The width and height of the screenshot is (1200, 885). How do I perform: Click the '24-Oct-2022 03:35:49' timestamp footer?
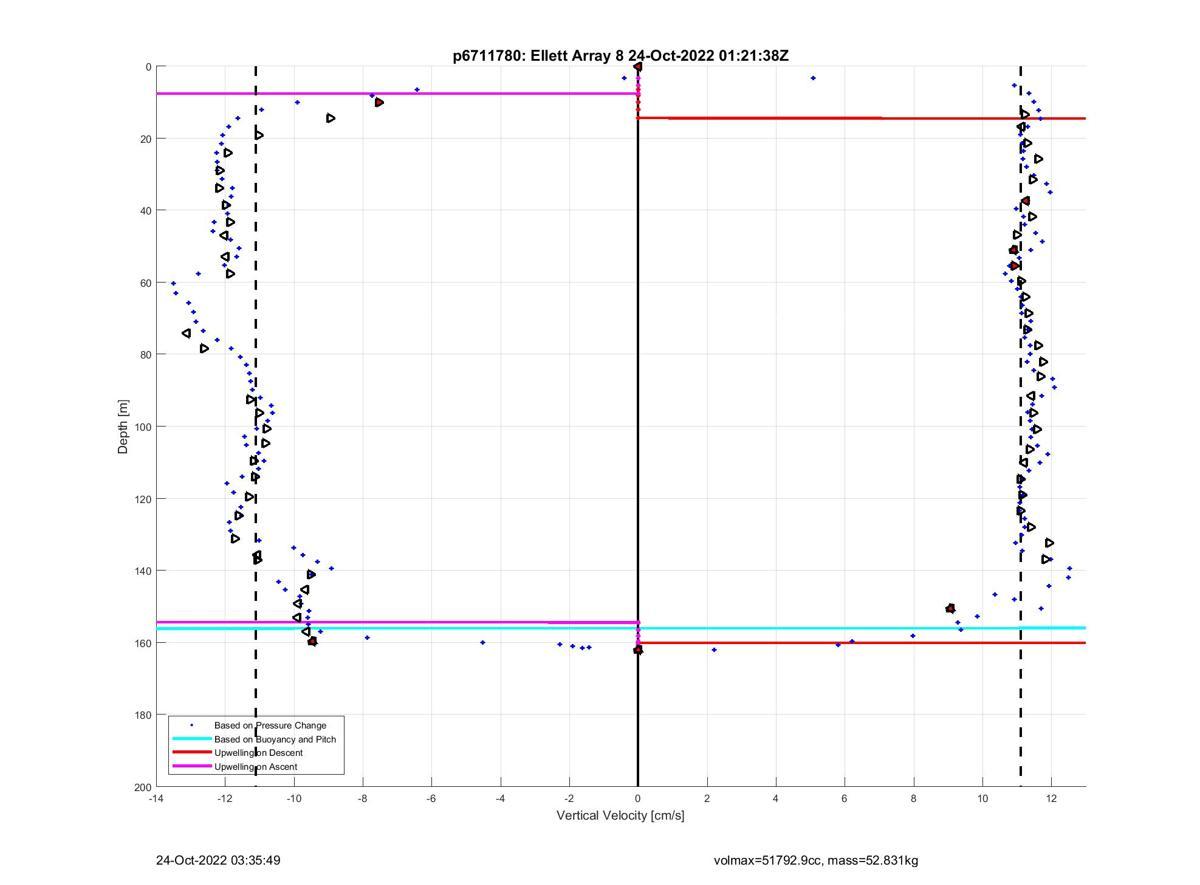point(217,860)
